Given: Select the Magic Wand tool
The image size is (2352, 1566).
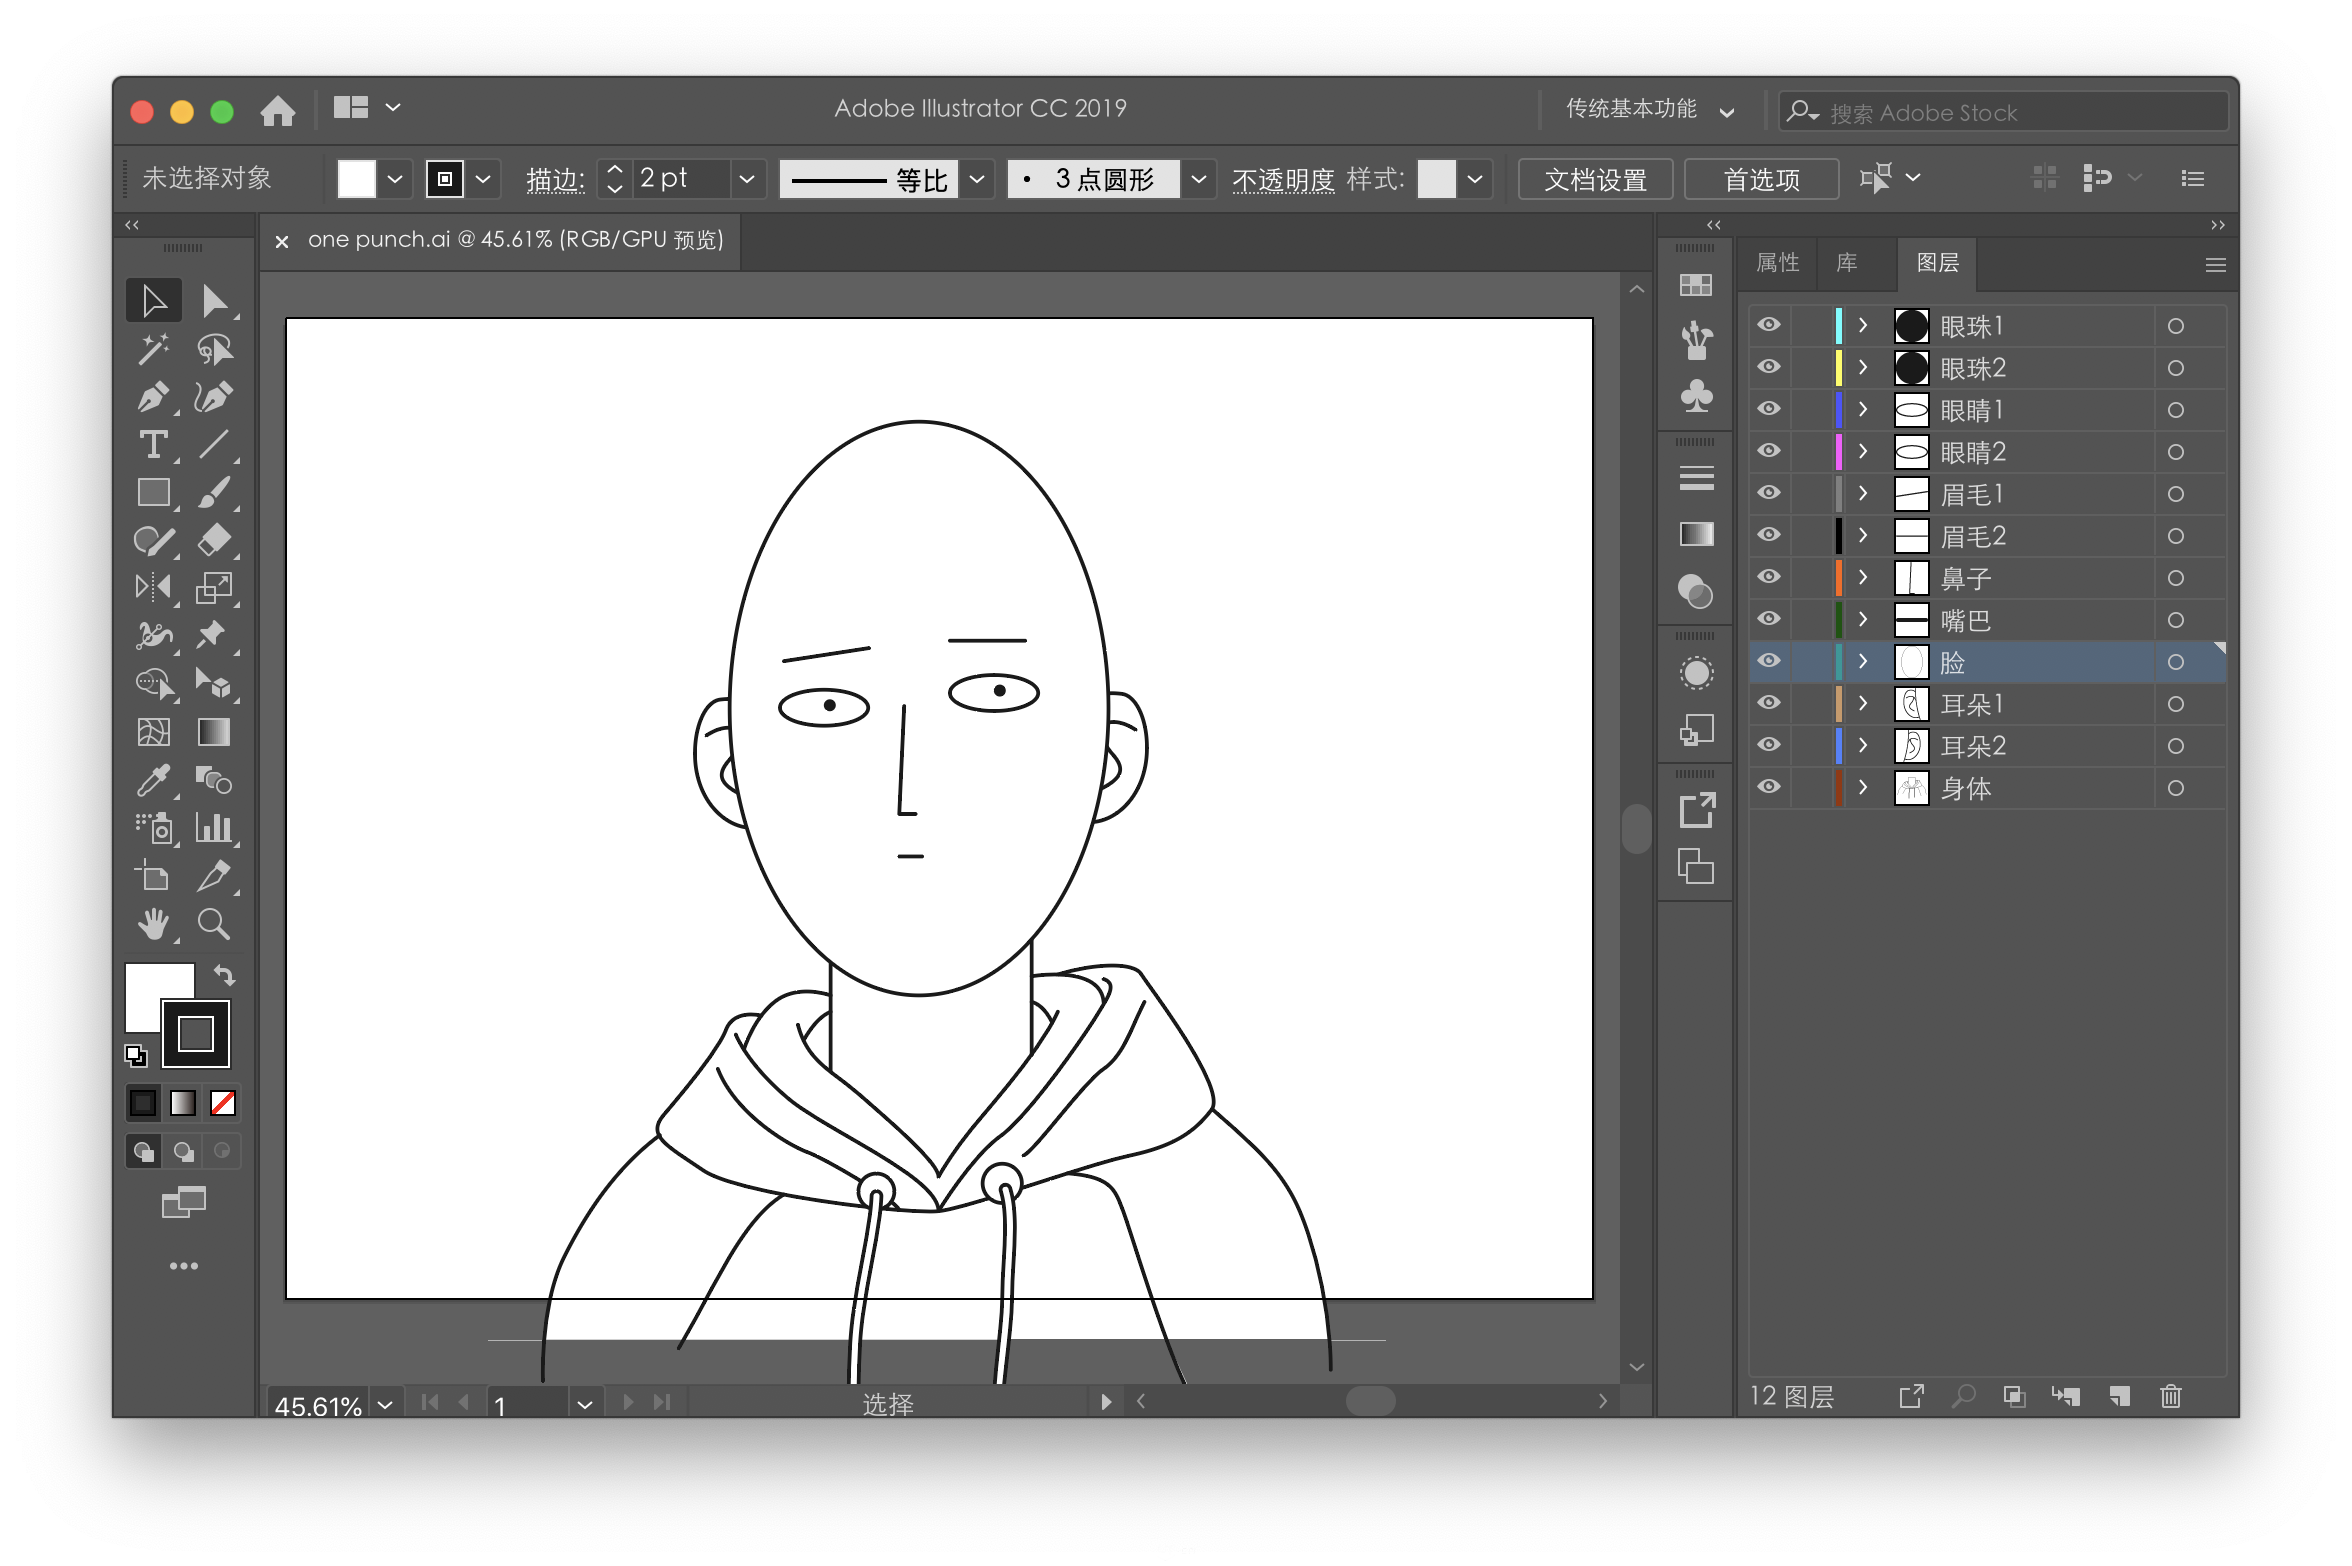Looking at the screenshot, I should 153,349.
